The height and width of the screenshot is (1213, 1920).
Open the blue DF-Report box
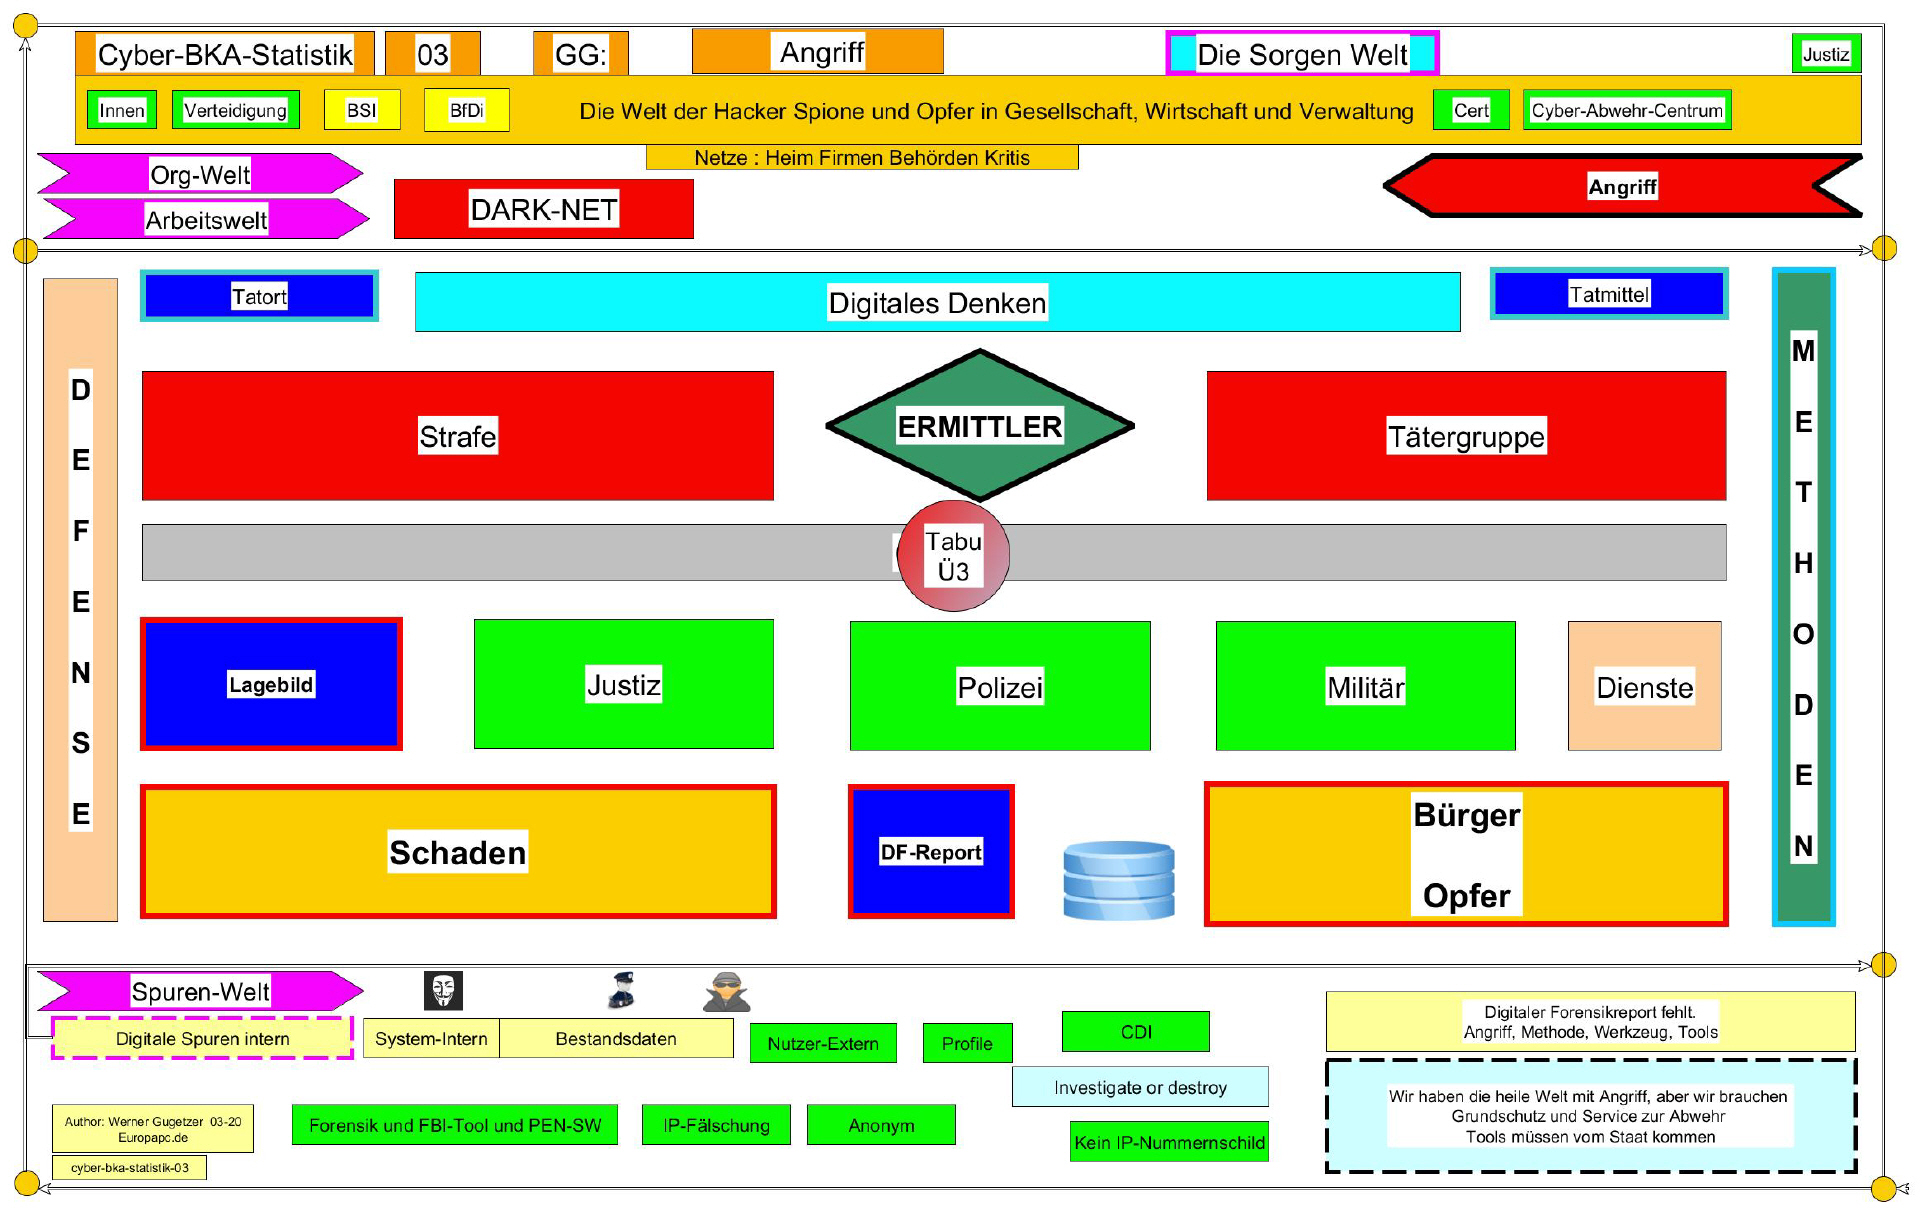point(930,852)
